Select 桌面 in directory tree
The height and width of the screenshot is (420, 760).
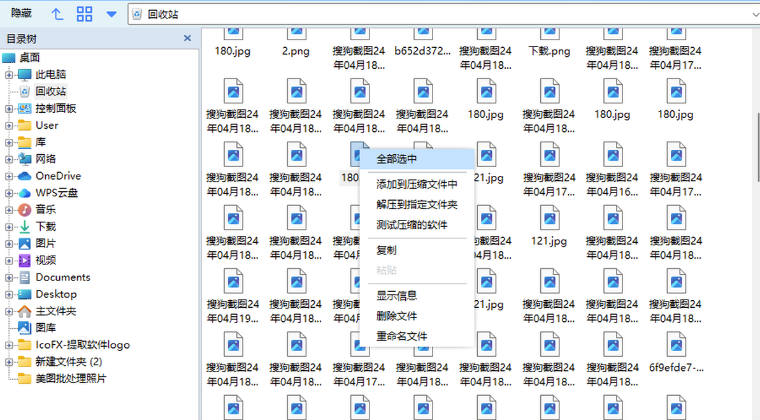pyautogui.click(x=30, y=58)
